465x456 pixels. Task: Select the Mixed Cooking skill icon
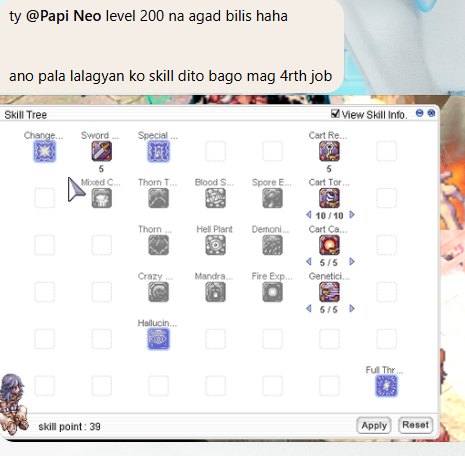(x=102, y=198)
